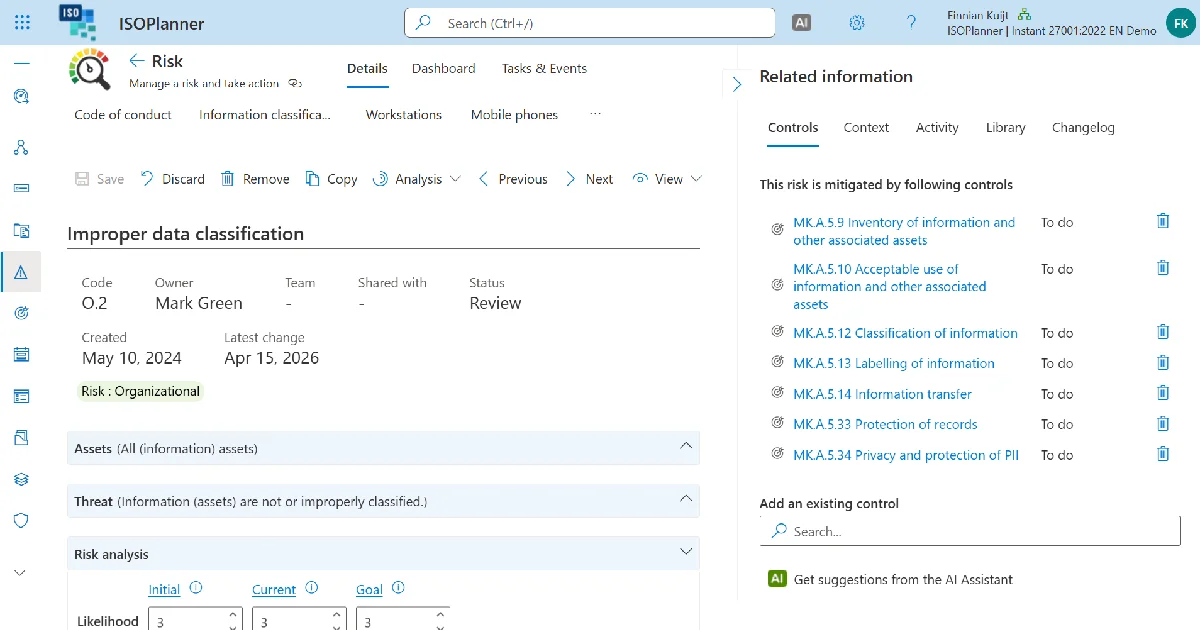Open the table list icon in sidebar
This screenshot has height=630, width=1200.
tap(22, 396)
